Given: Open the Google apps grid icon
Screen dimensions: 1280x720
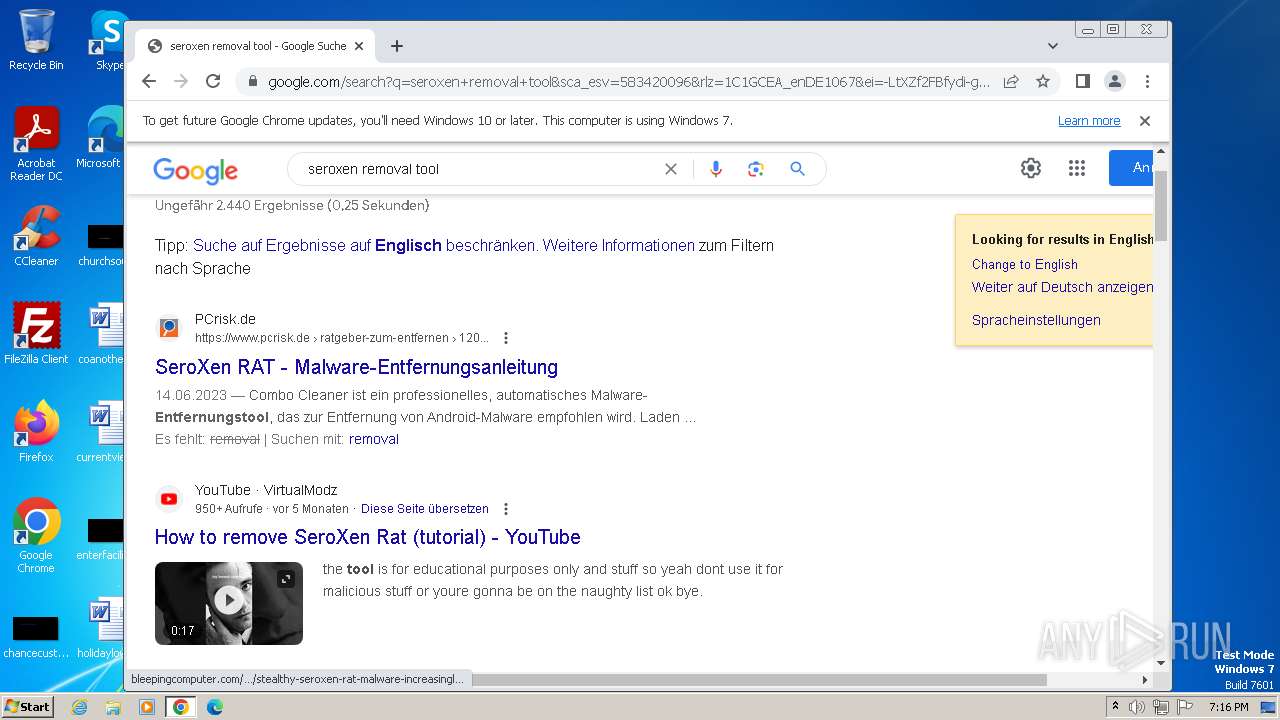Looking at the screenshot, I should pyautogui.click(x=1076, y=168).
